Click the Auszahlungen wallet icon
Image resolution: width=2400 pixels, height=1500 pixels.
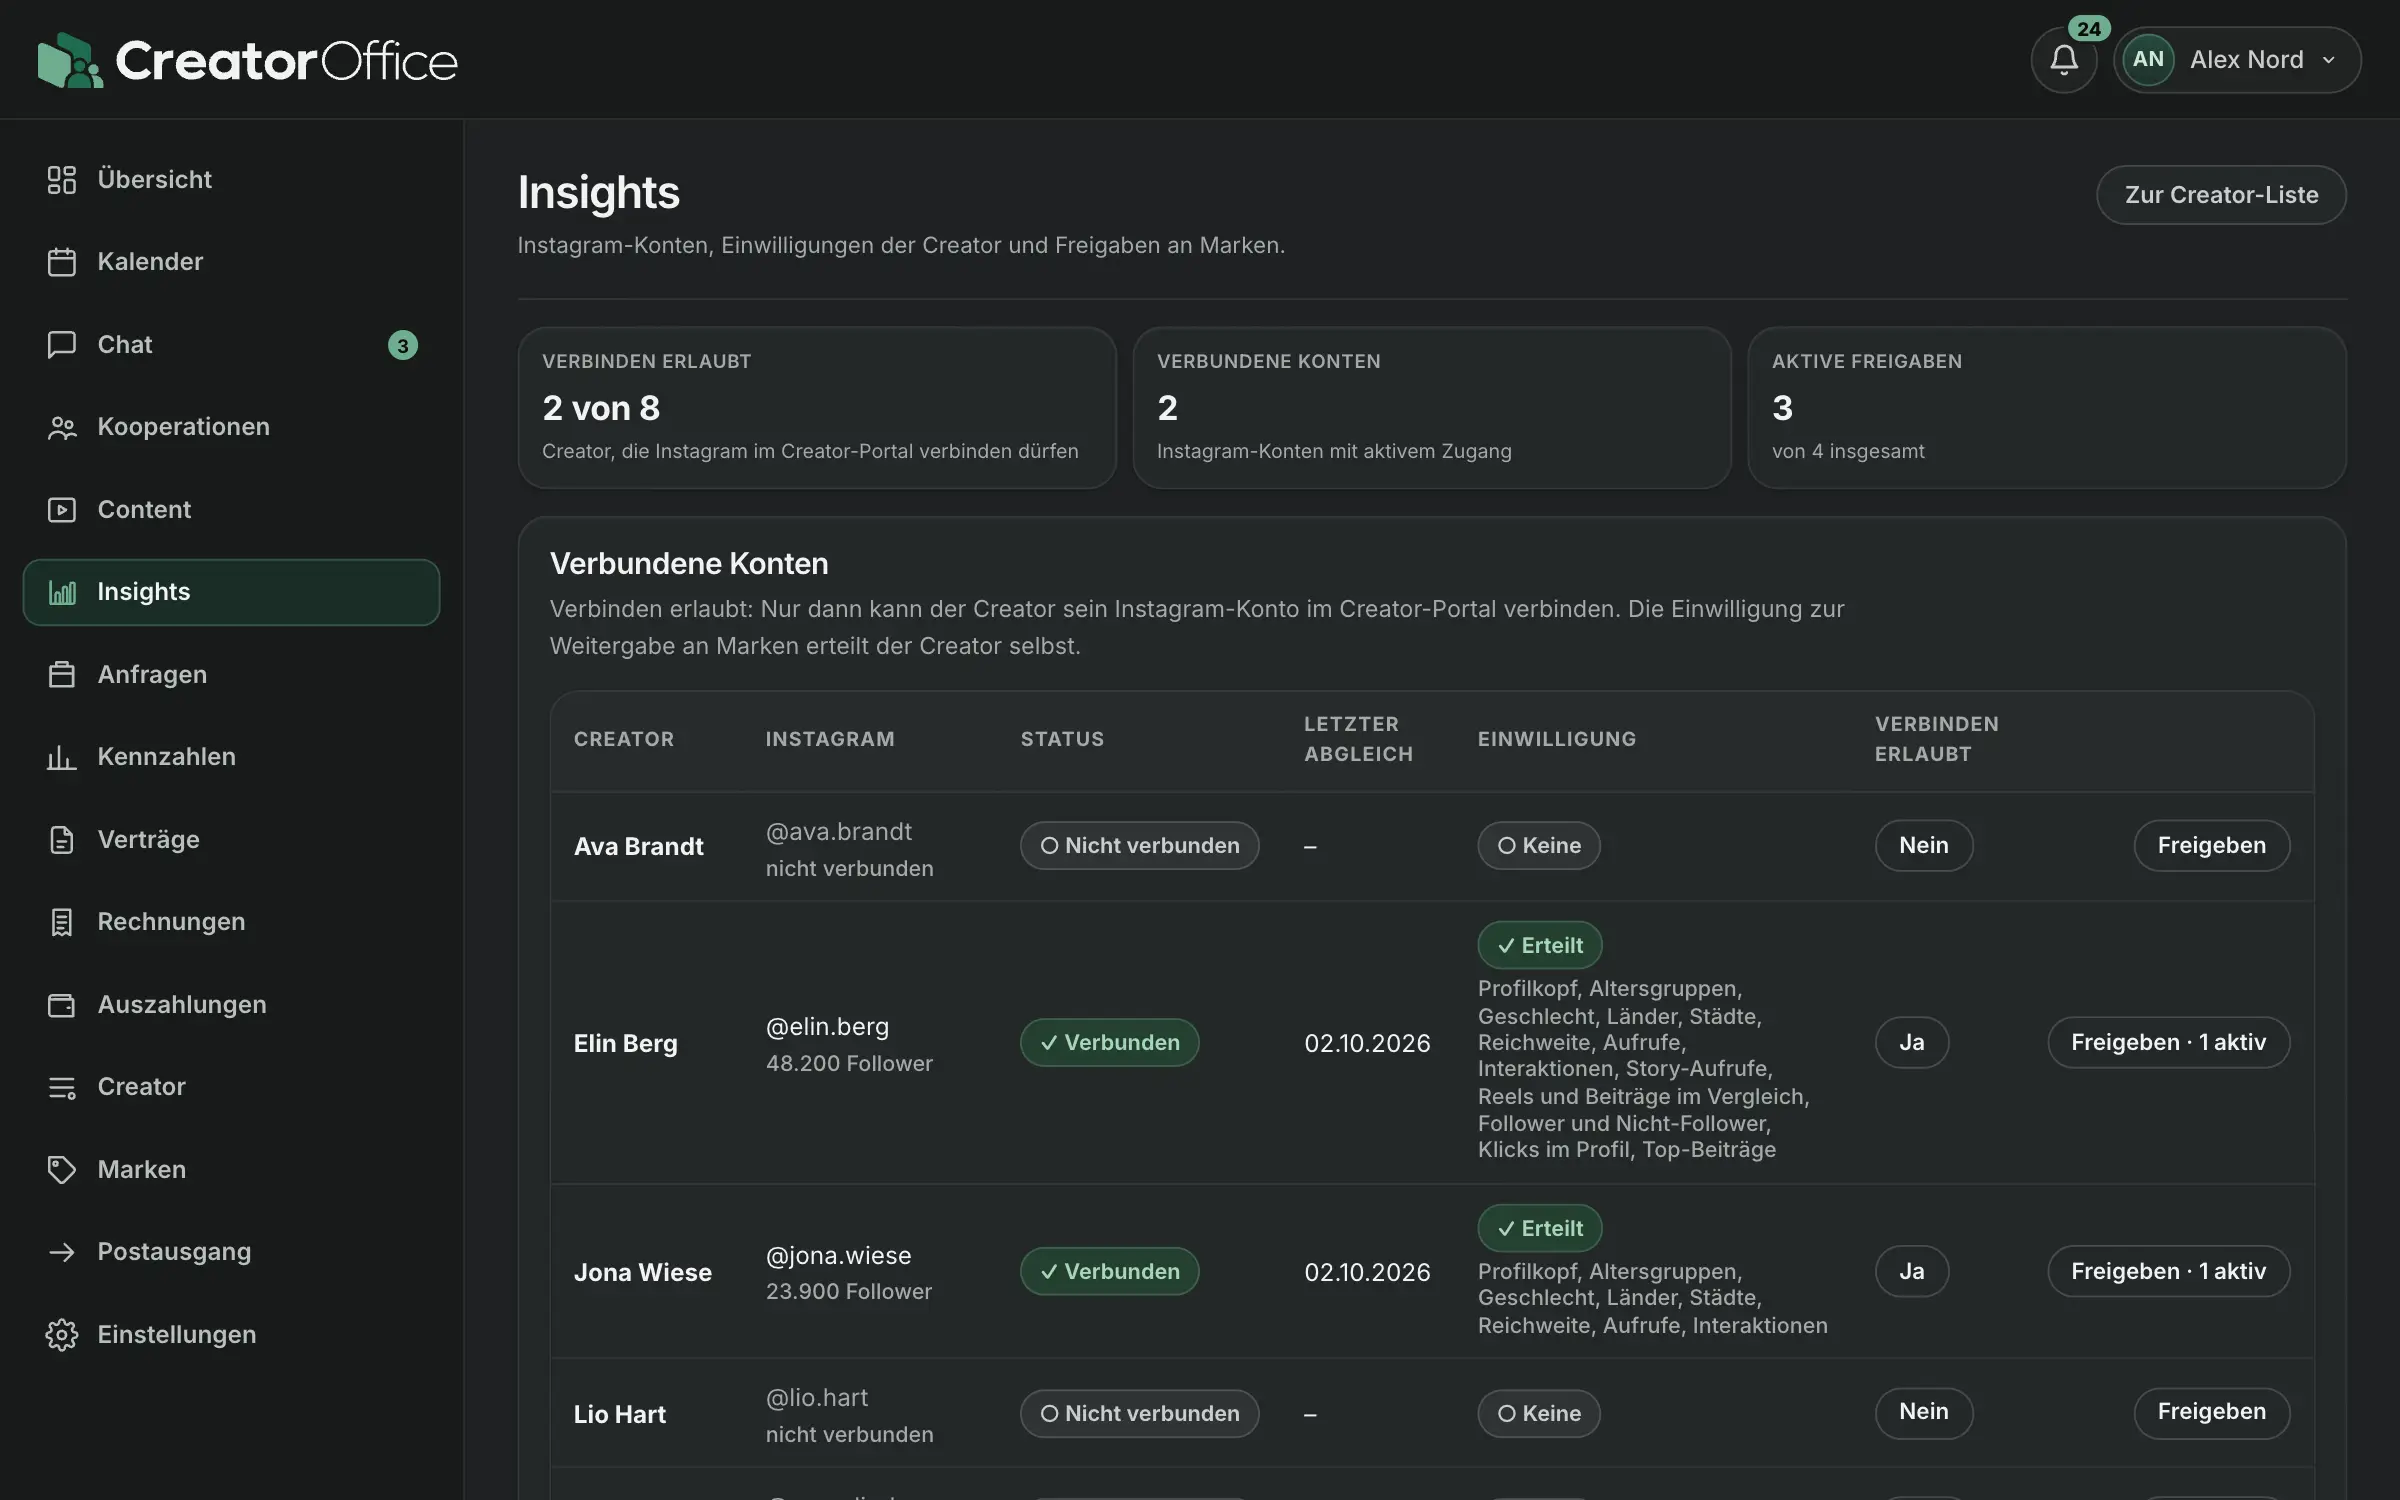[62, 1005]
